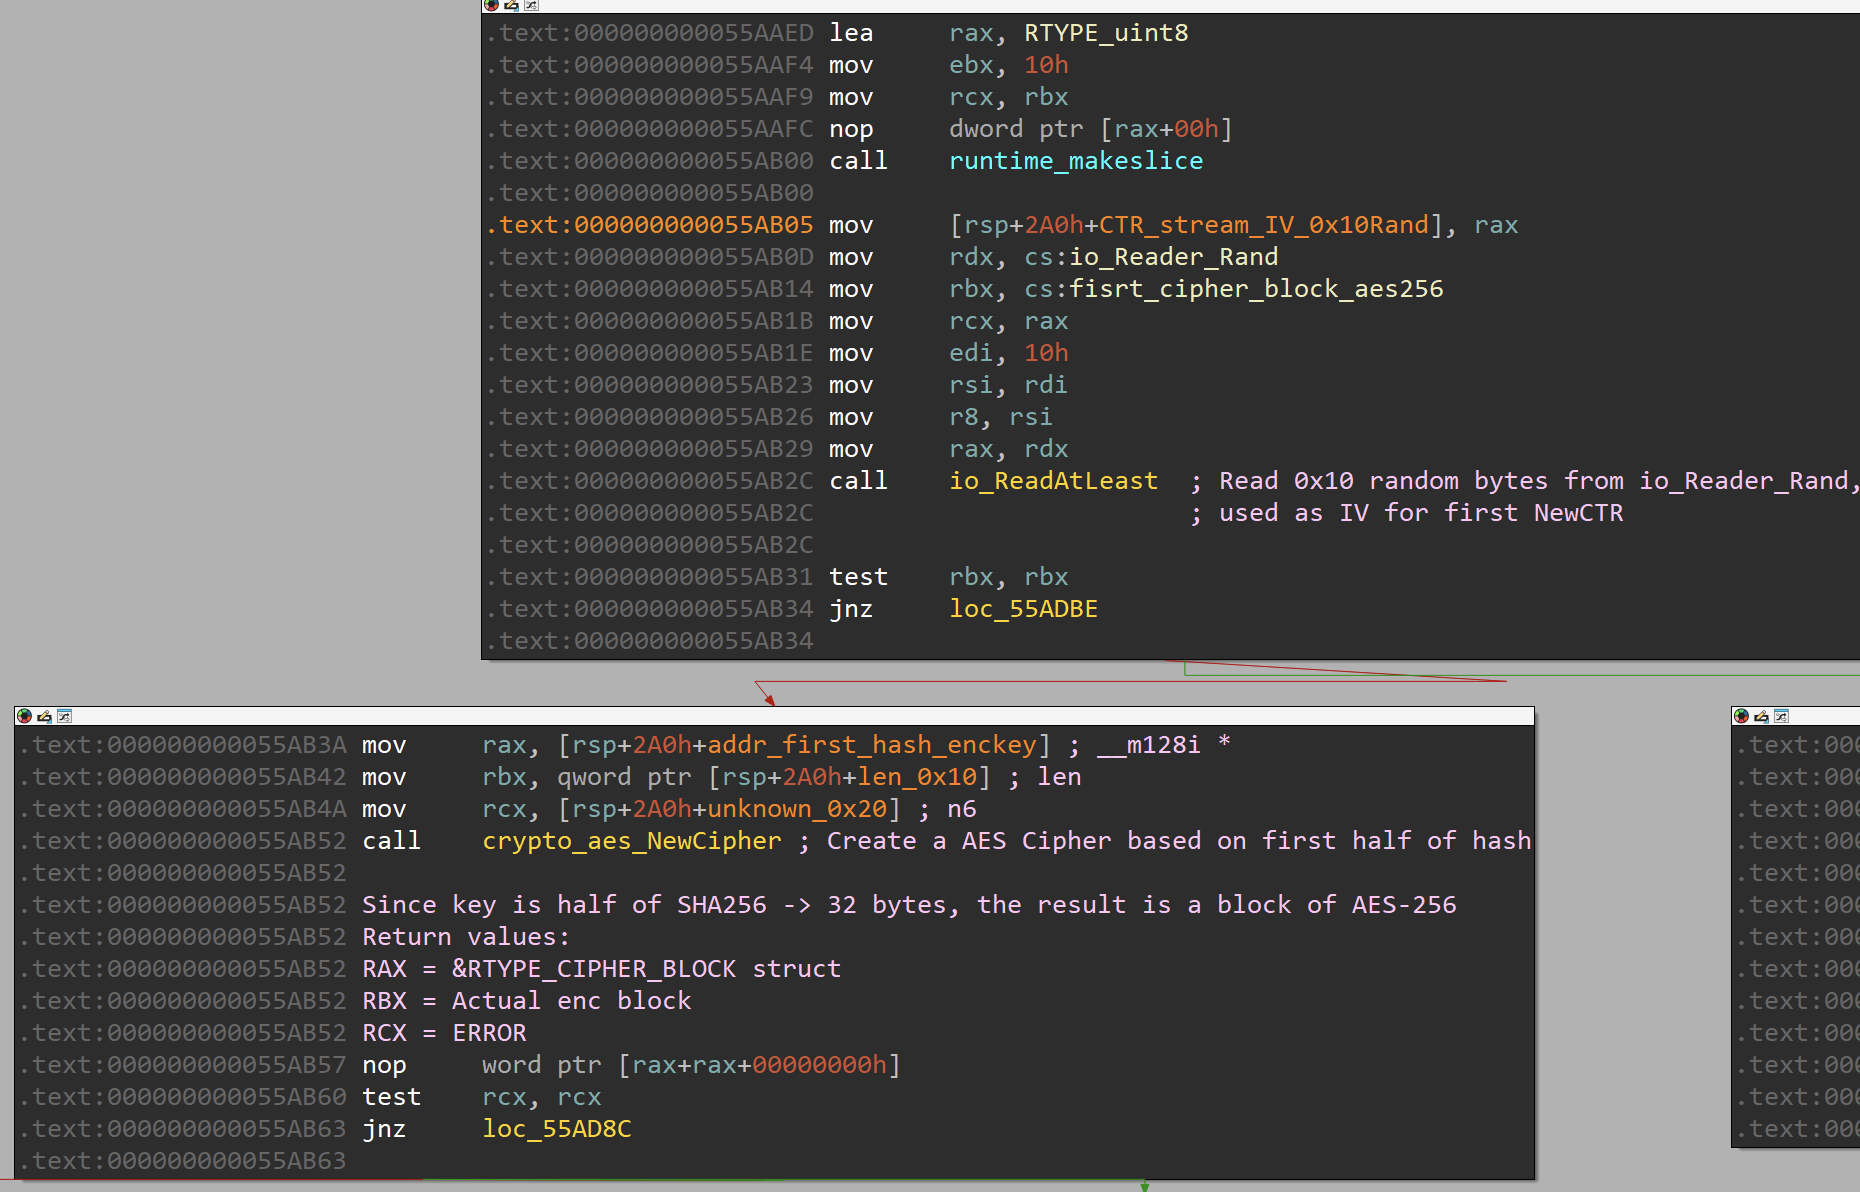The height and width of the screenshot is (1192, 1860).
Task: Select the io_Reader_Rand global reference
Action: pyautogui.click(x=1174, y=257)
